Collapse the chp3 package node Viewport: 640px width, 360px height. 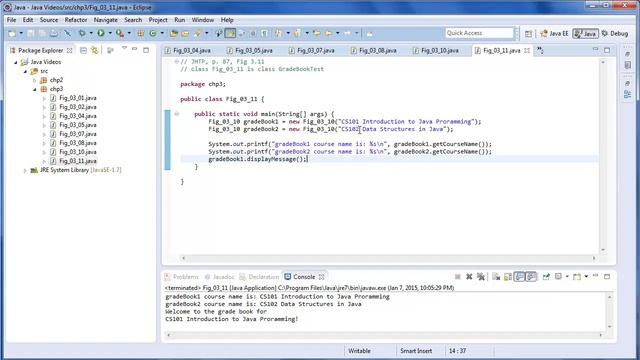[35, 89]
